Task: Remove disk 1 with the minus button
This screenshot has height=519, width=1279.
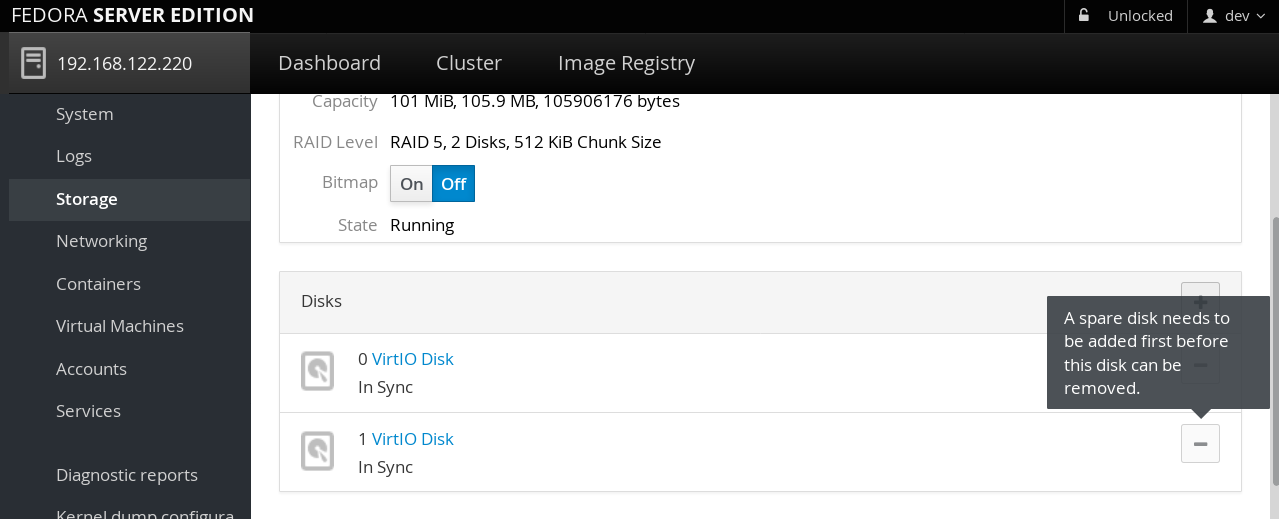Action: pyautogui.click(x=1200, y=443)
